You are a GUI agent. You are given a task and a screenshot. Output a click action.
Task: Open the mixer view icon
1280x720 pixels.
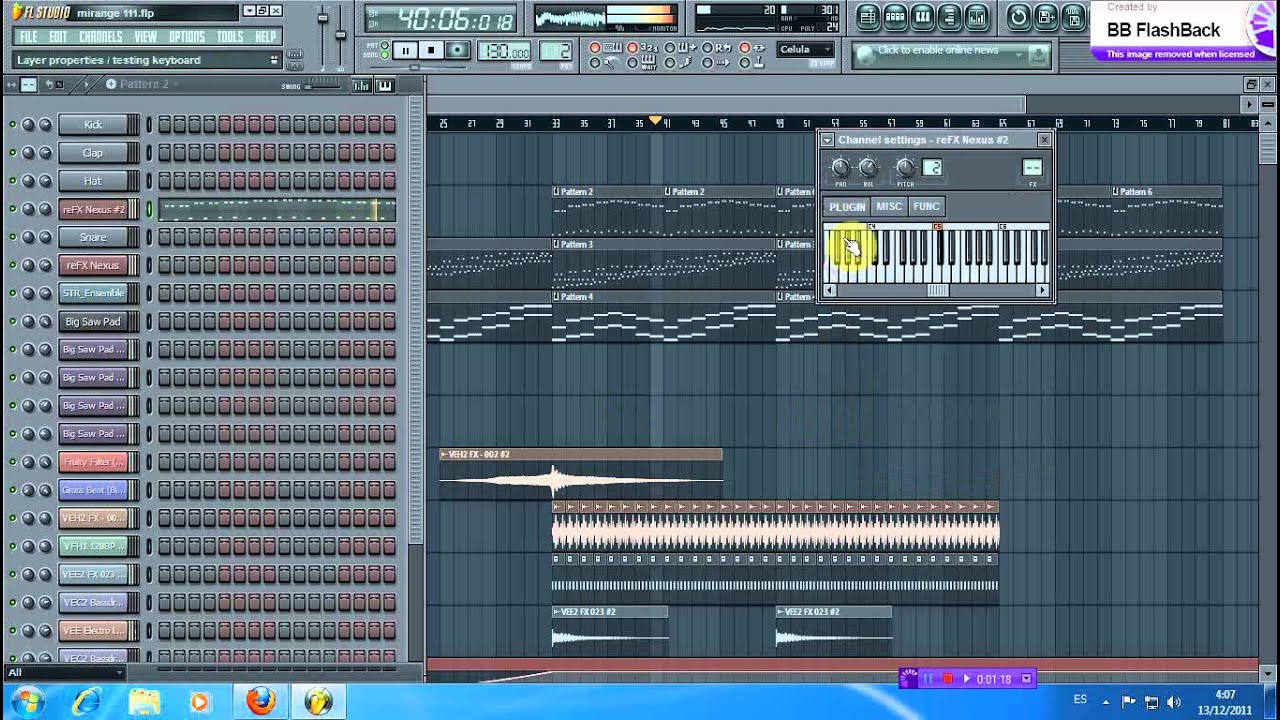click(x=977, y=17)
